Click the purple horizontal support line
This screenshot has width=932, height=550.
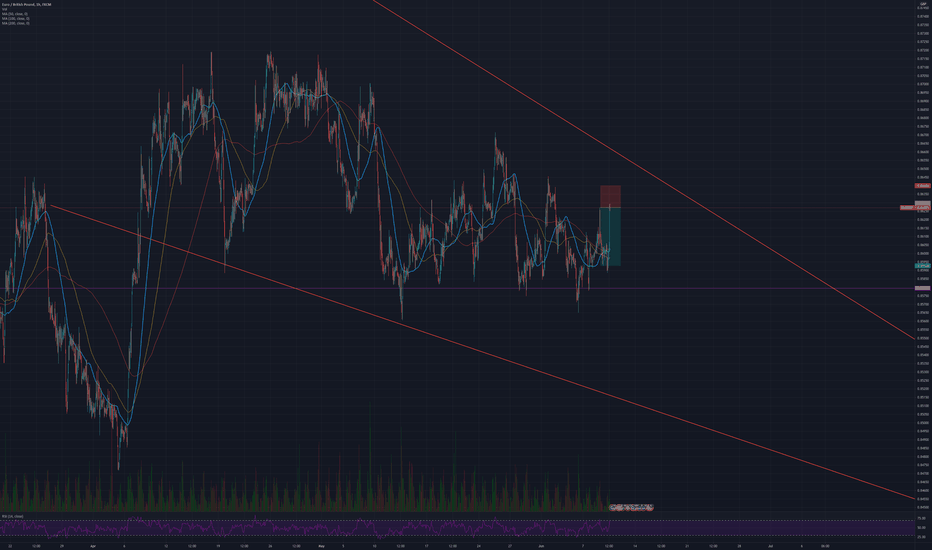click(456, 288)
